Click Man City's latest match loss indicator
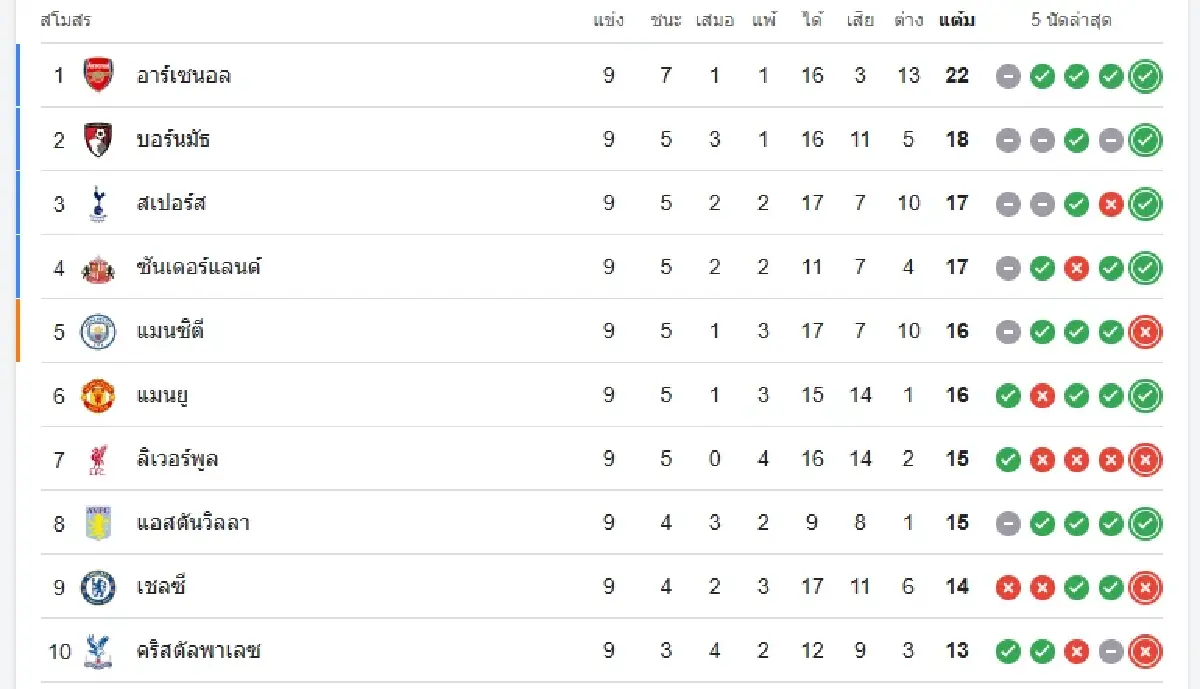1200x689 pixels. (1145, 332)
